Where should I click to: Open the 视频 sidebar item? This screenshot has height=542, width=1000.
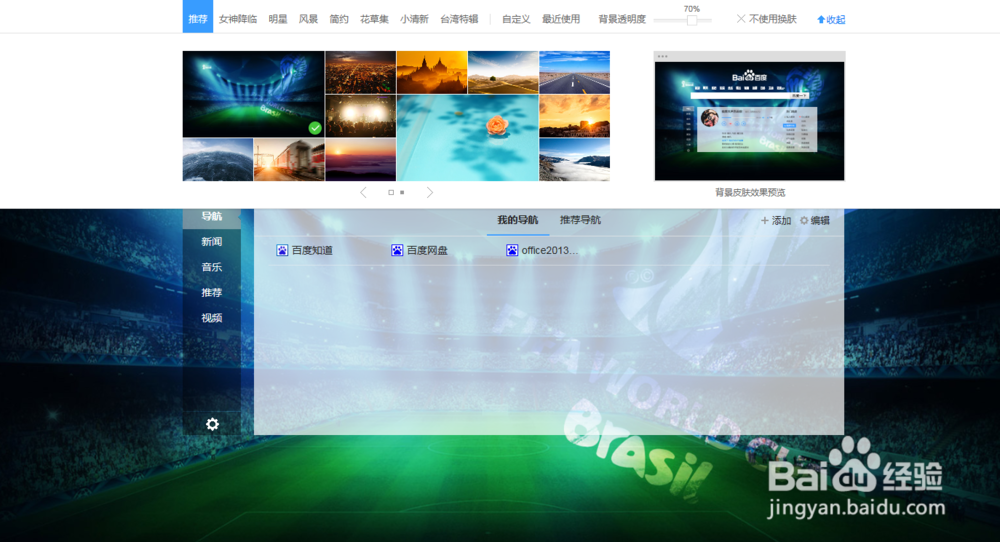pyautogui.click(x=212, y=318)
